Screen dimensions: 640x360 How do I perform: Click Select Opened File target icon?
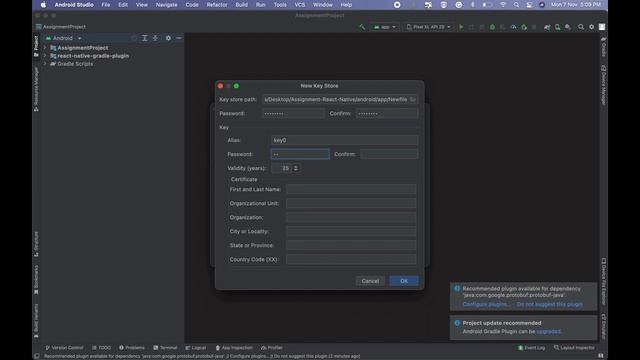tap(134, 38)
